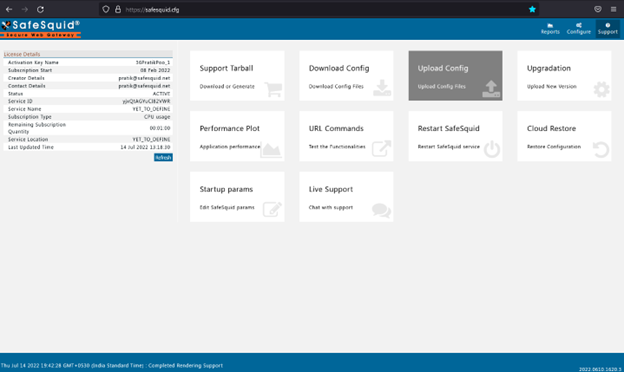The height and width of the screenshot is (372, 624).
Task: Click 'Restart SafeSquid service' subtitle text
Action: pos(448,147)
